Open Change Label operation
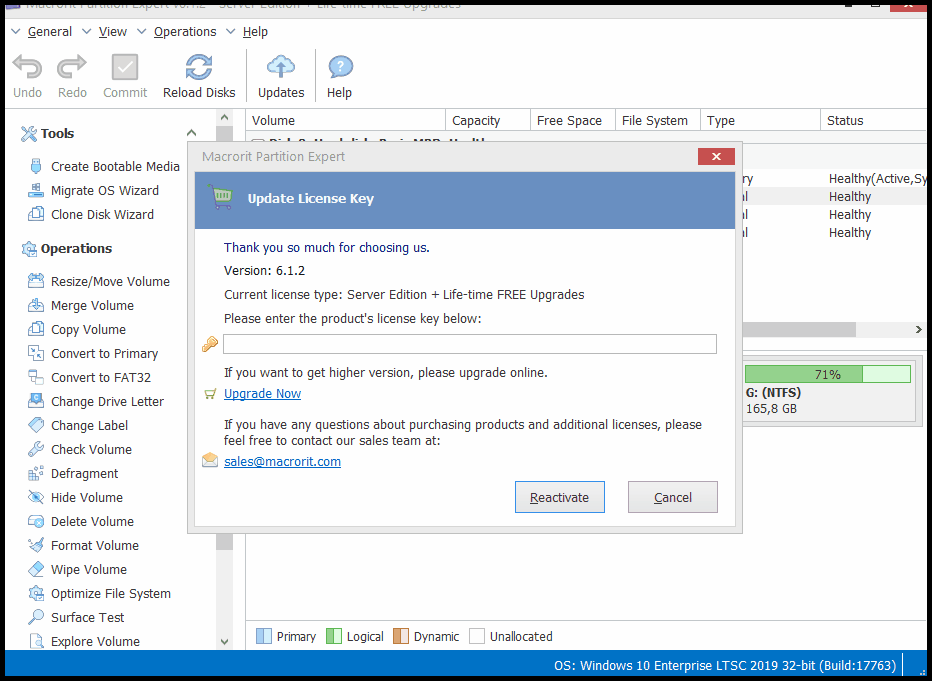 [78, 425]
